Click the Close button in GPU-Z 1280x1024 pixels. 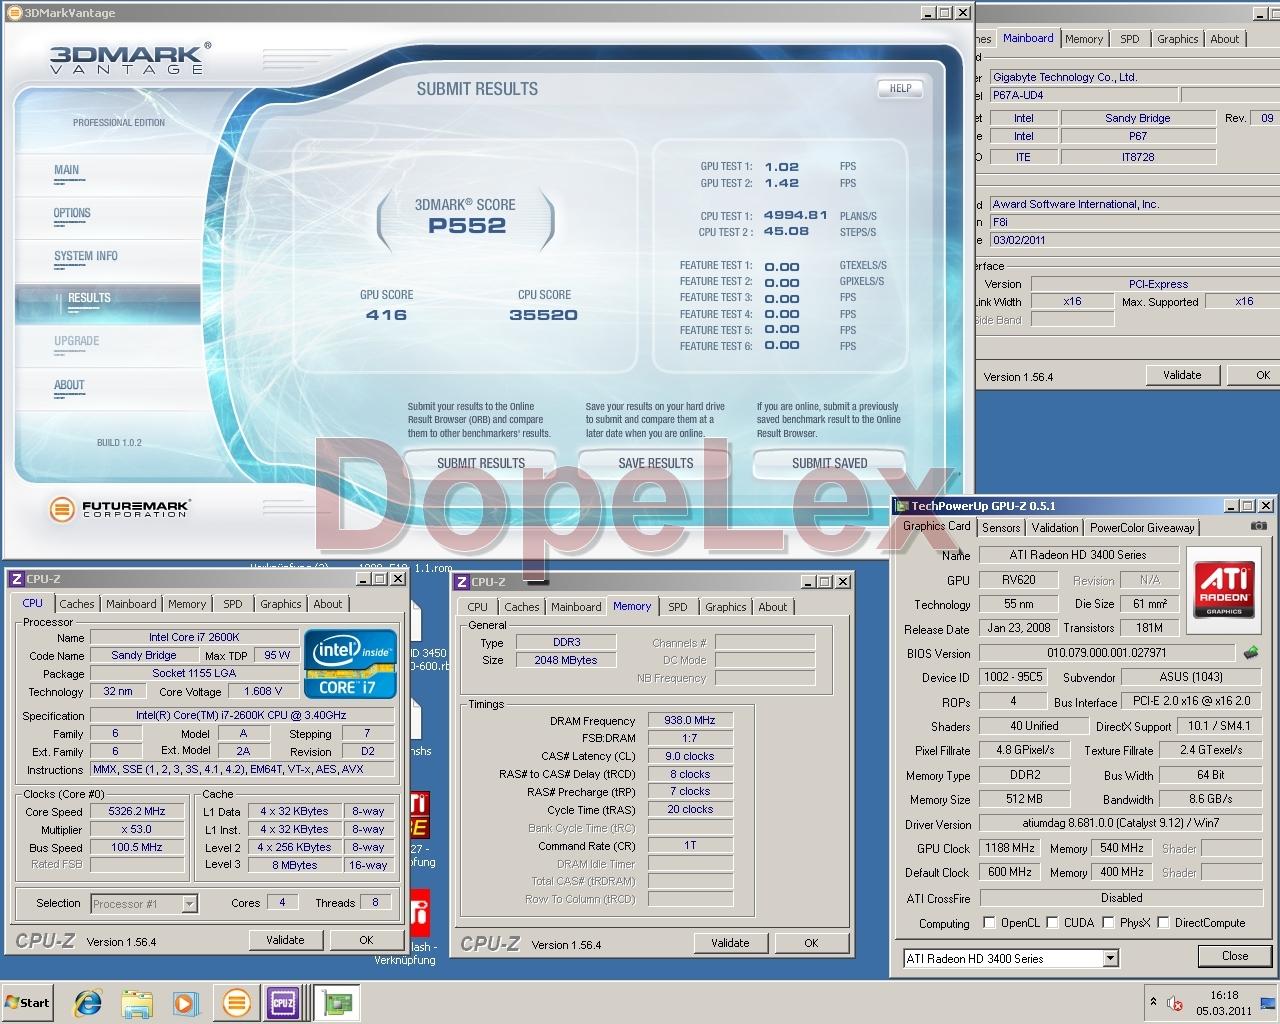click(x=1235, y=956)
